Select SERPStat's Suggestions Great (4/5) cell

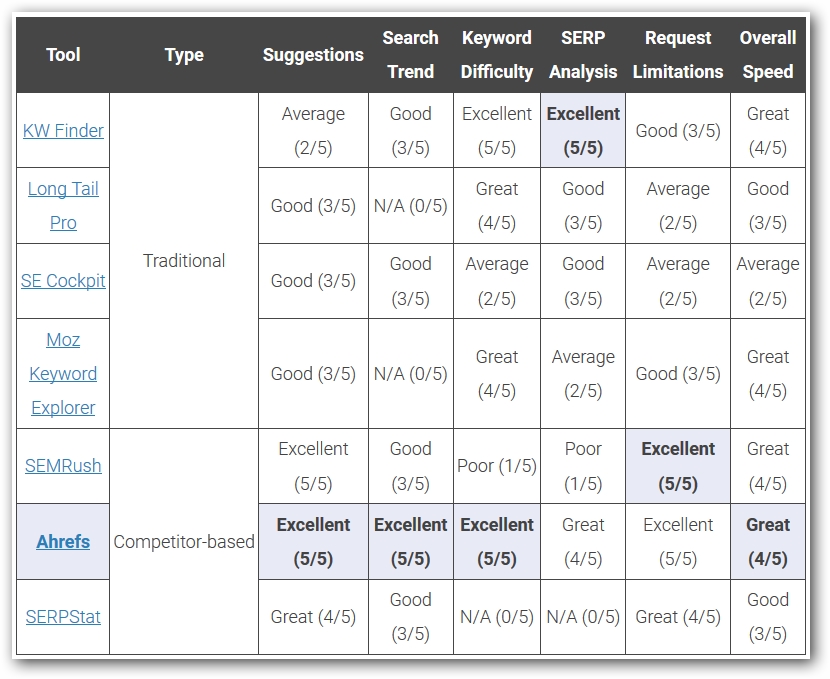tap(313, 617)
